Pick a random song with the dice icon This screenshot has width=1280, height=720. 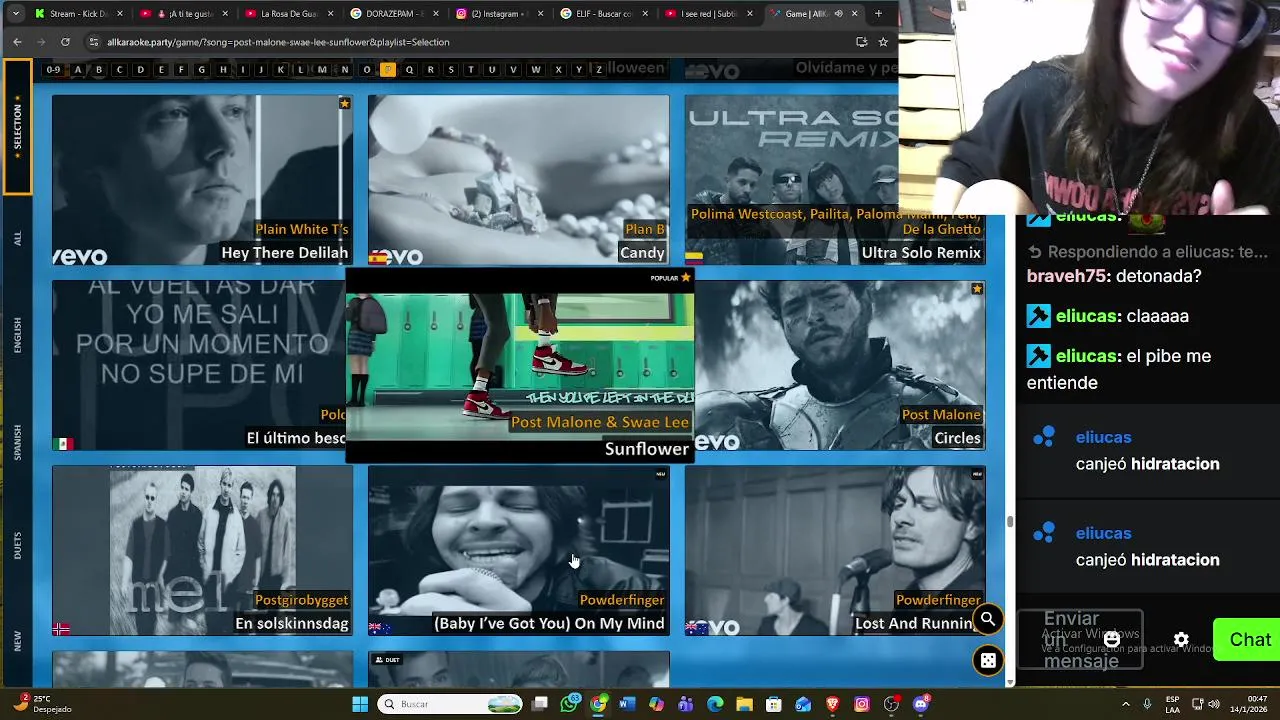pyautogui.click(x=988, y=661)
